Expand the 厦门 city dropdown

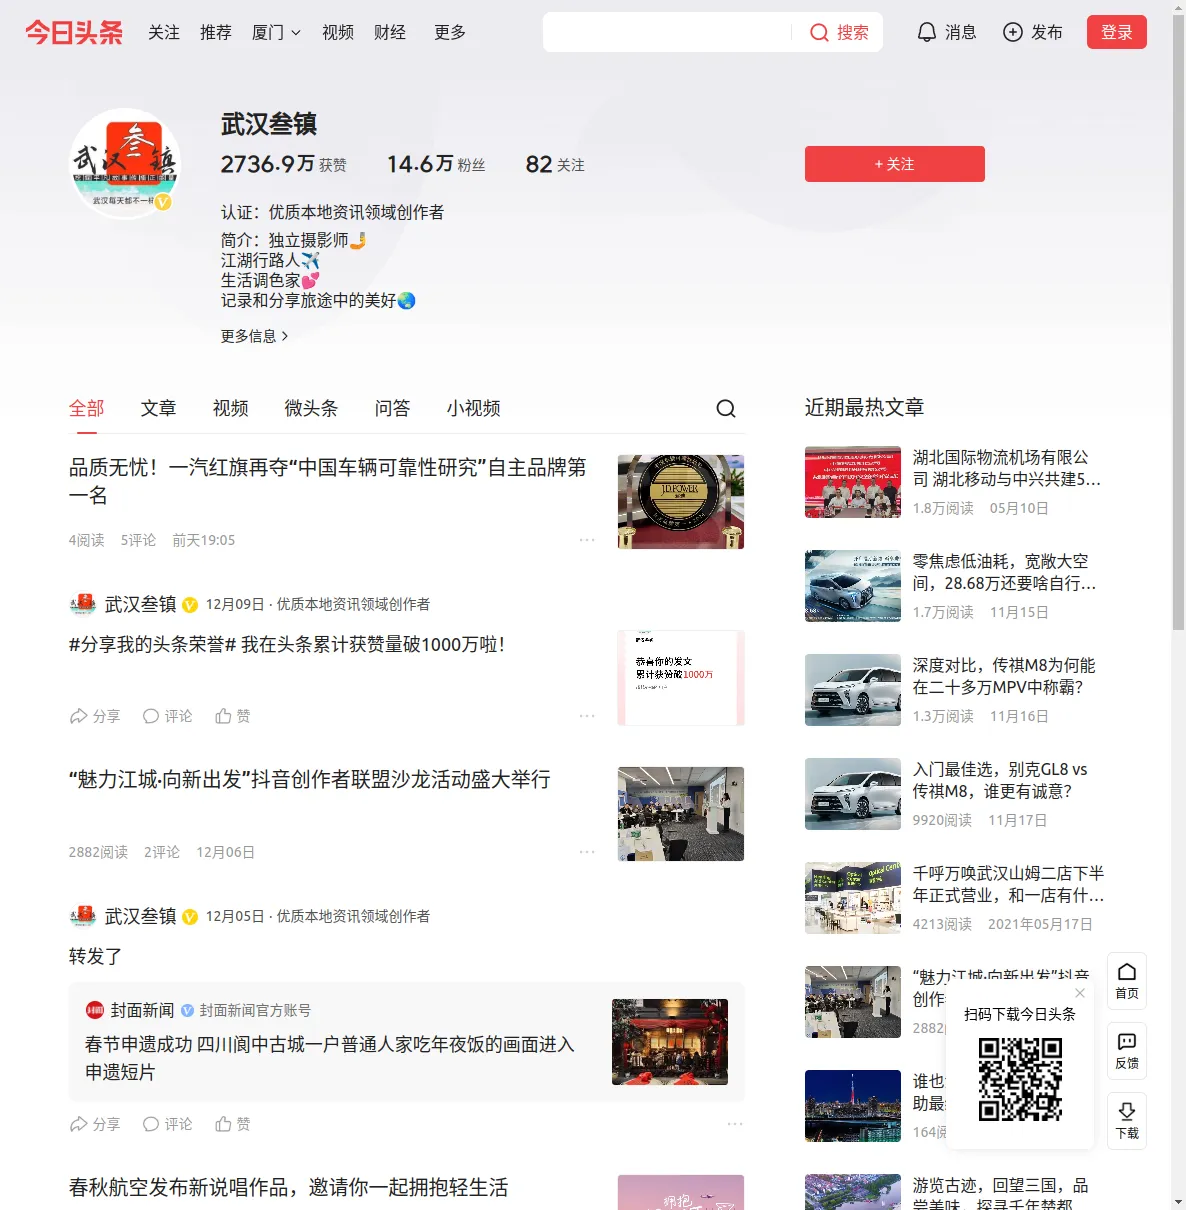276,32
